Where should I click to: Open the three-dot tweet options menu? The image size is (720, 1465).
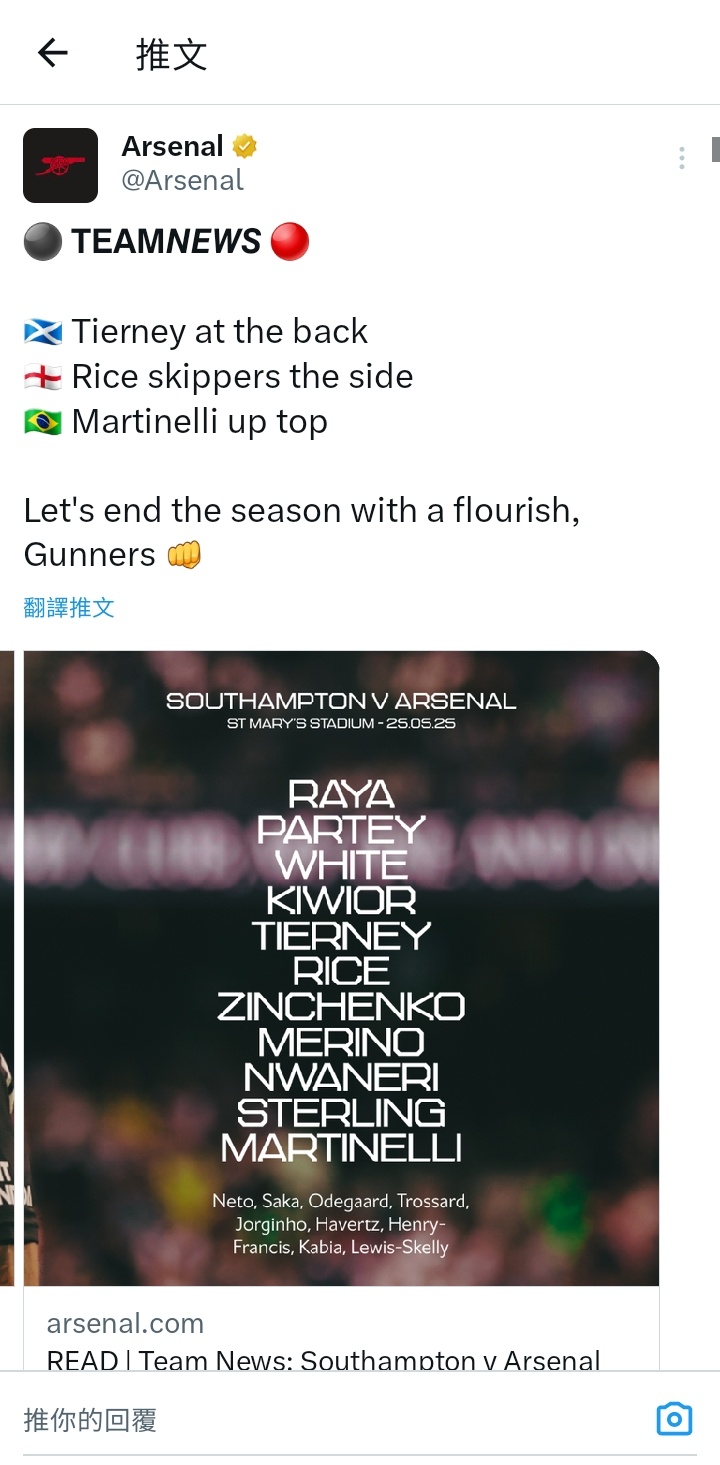[x=681, y=158]
